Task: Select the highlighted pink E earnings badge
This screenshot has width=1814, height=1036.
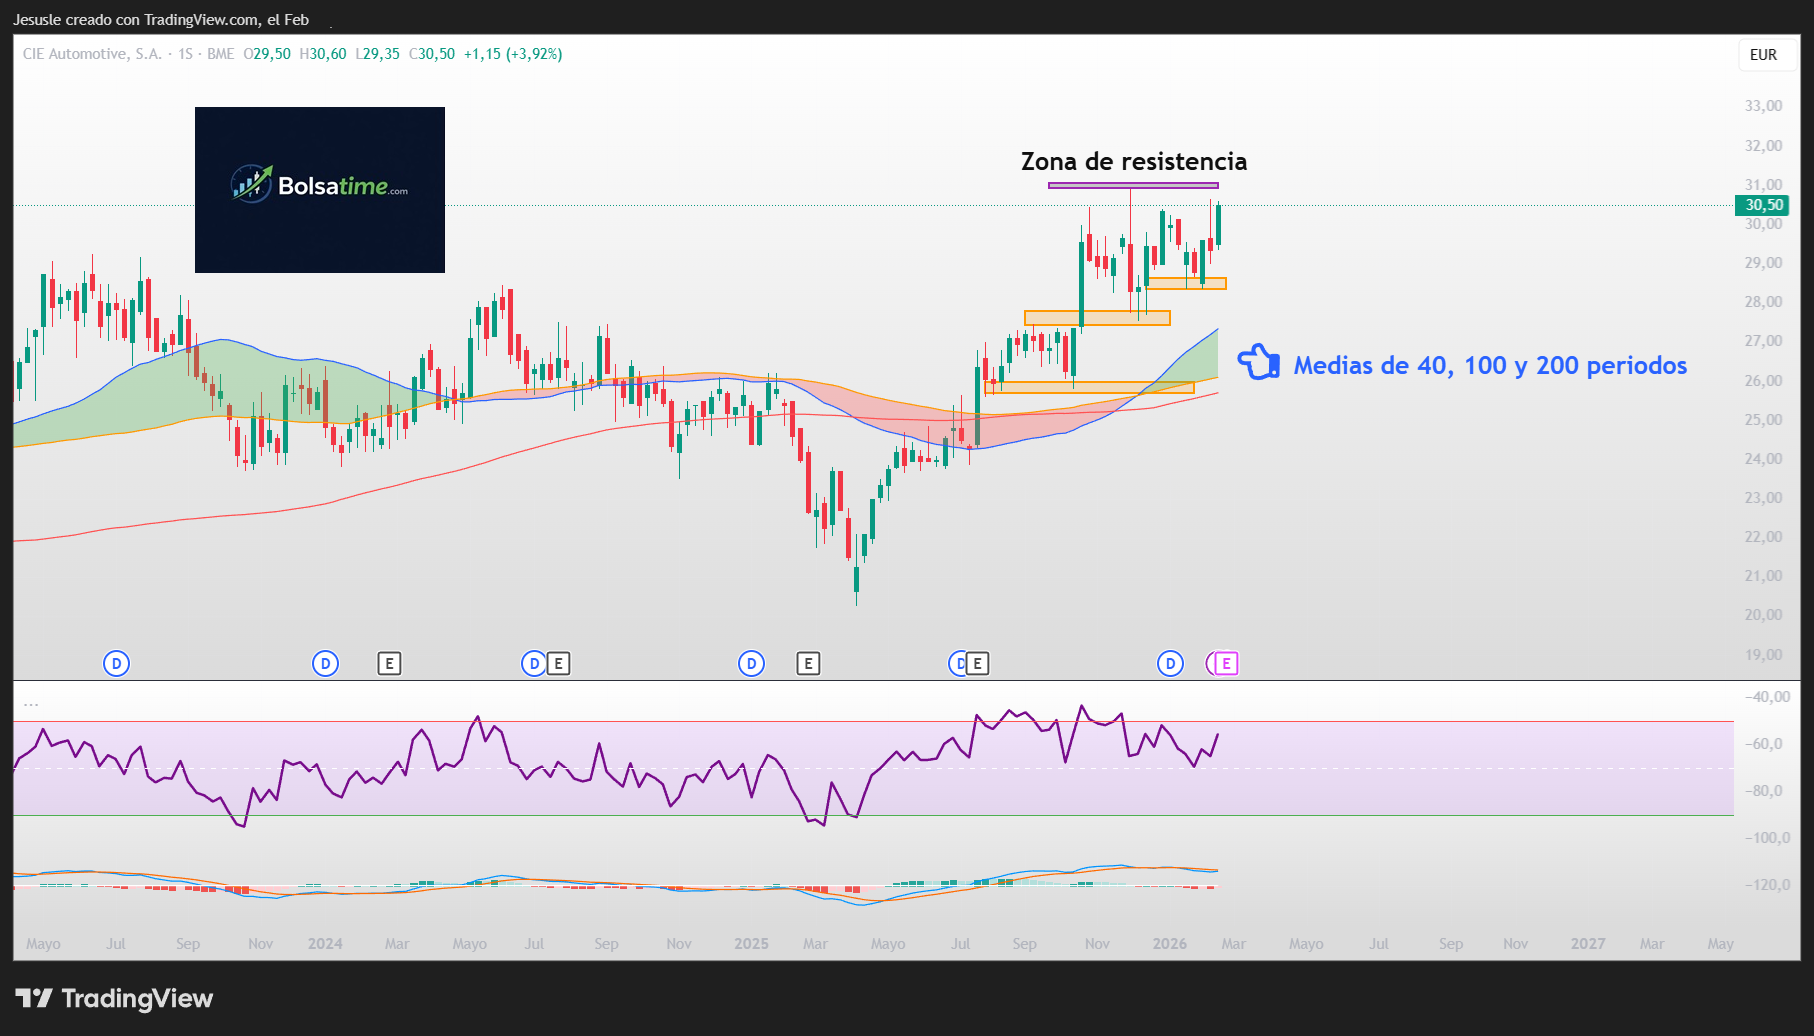Action: [1224, 662]
